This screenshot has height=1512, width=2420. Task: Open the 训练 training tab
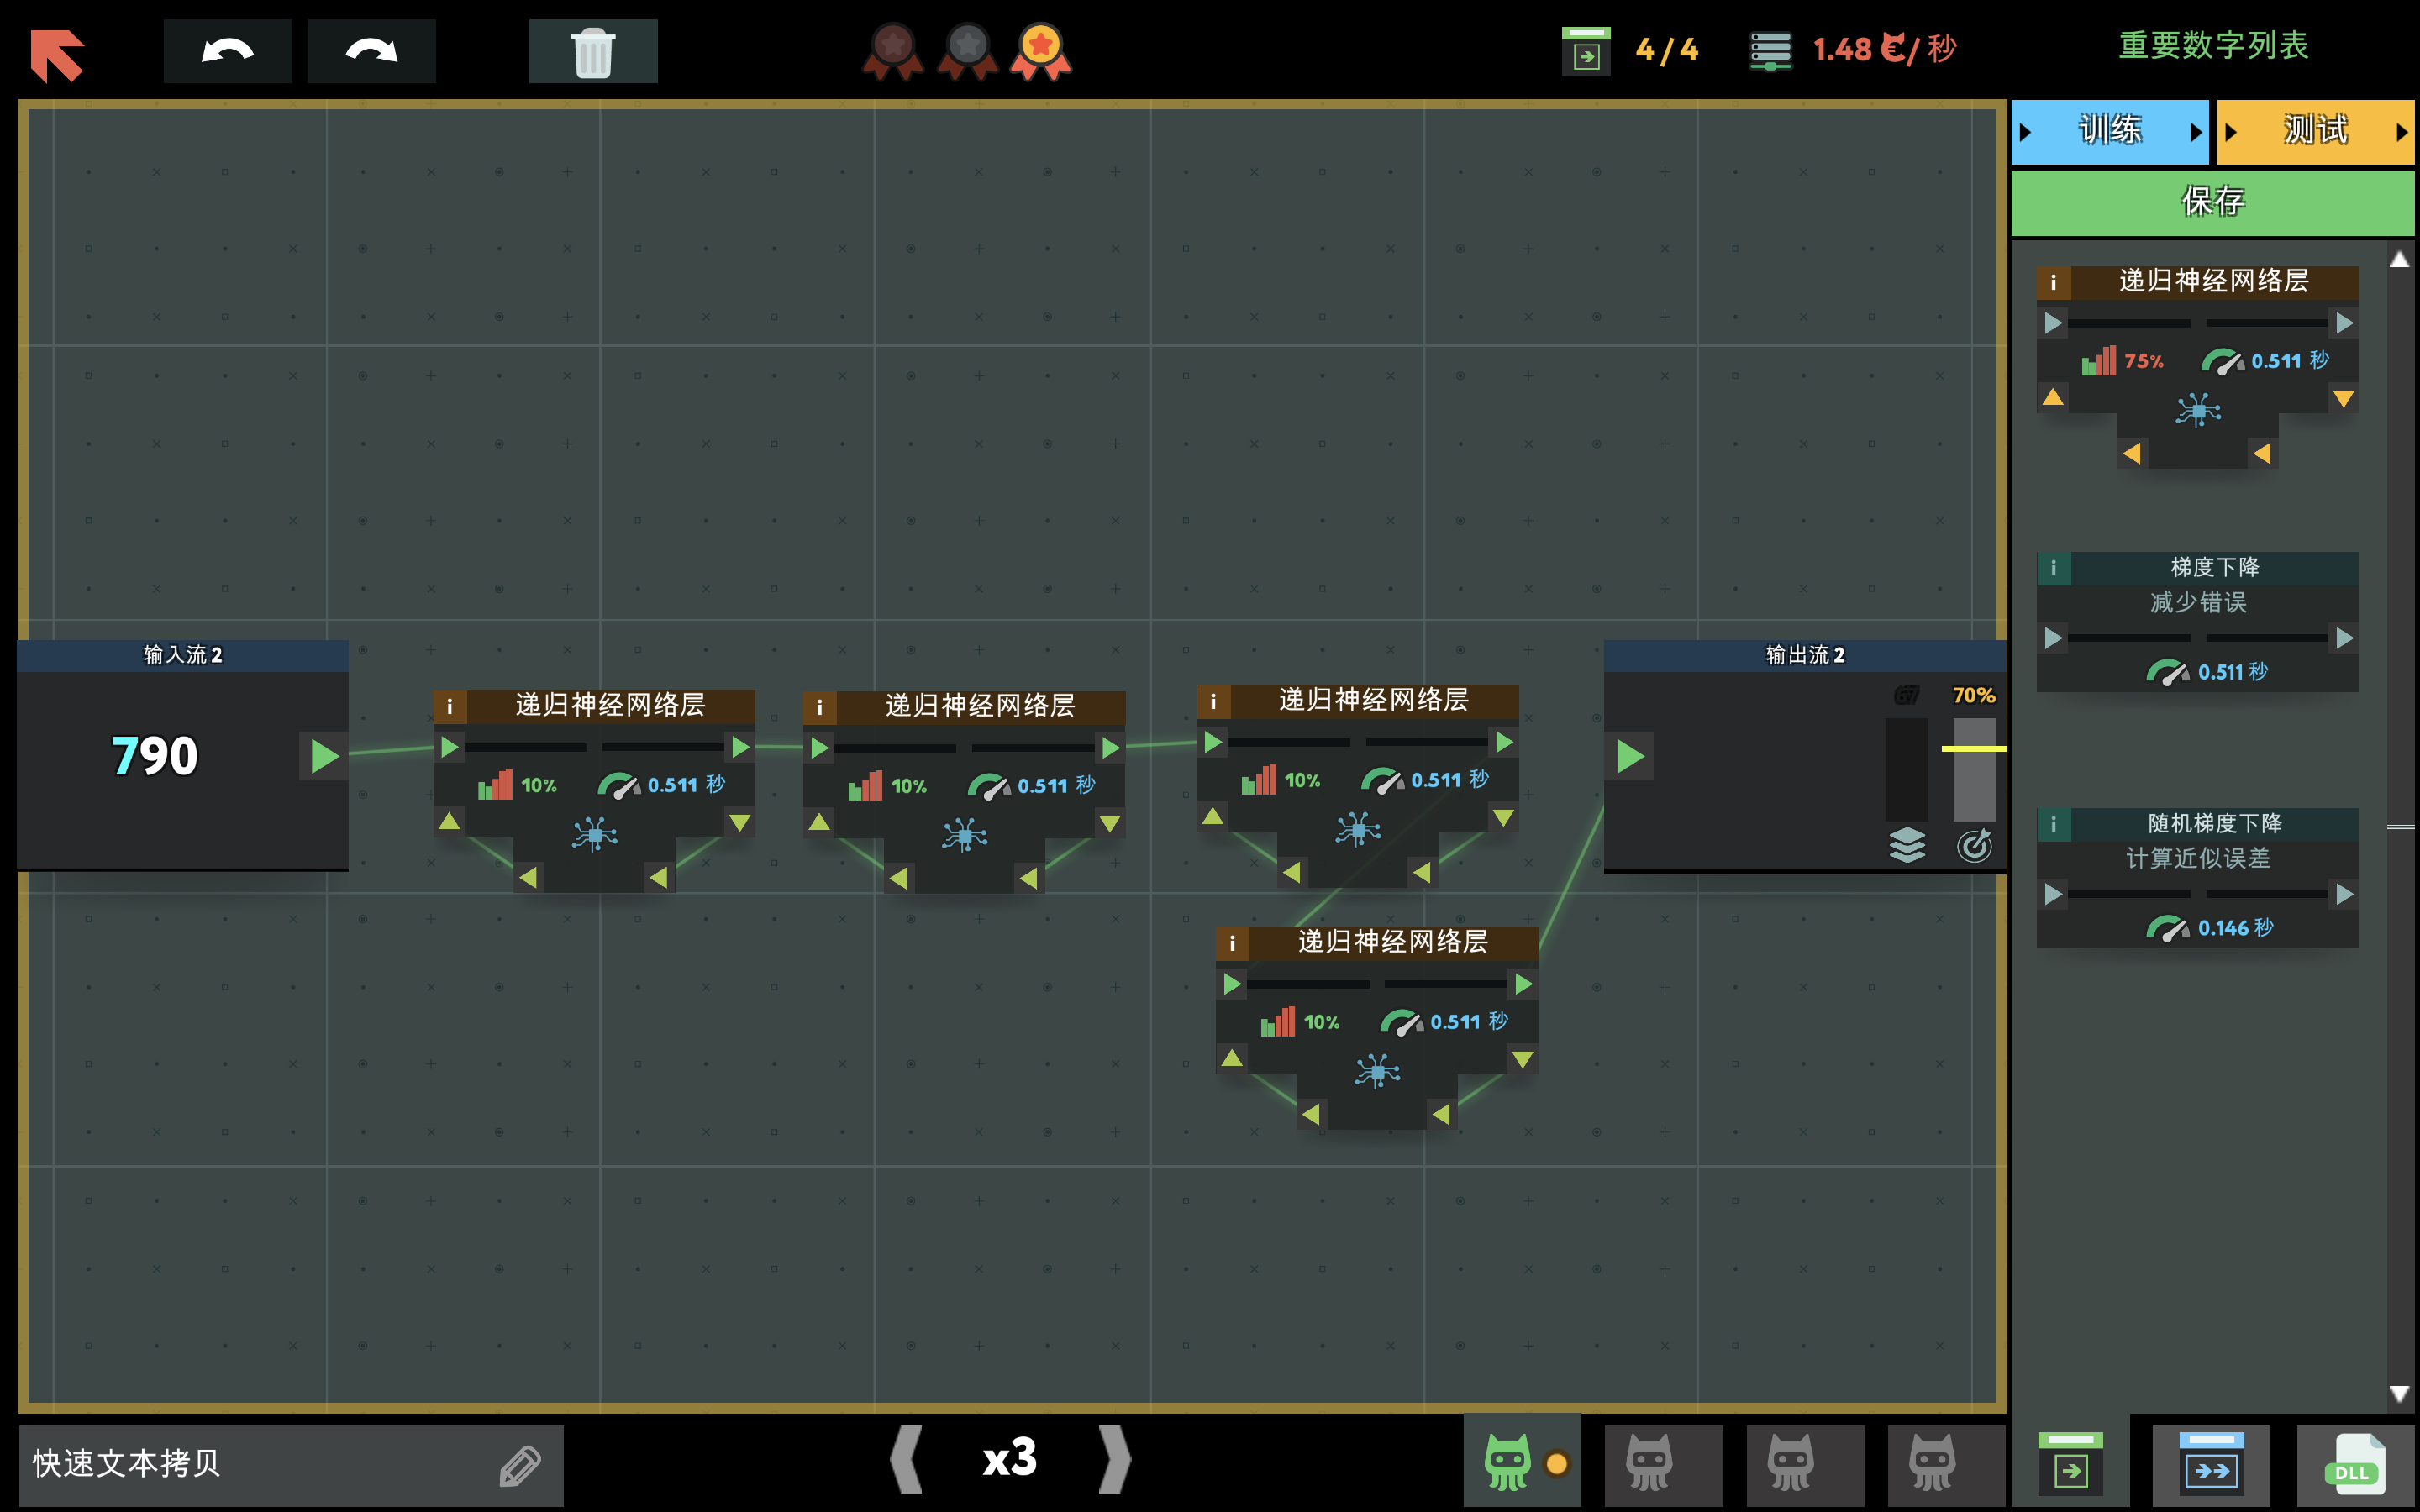click(x=2109, y=131)
